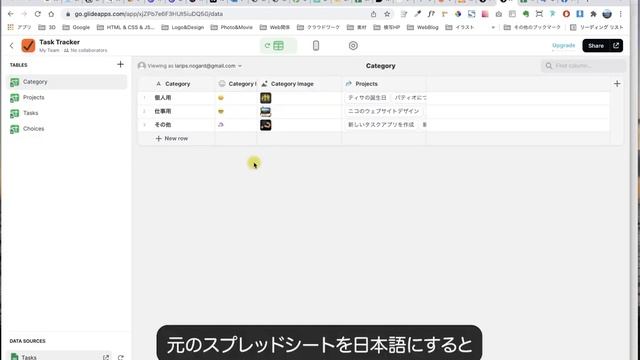Select the その他 category cell
640x360 pixels.
[x=183, y=125]
